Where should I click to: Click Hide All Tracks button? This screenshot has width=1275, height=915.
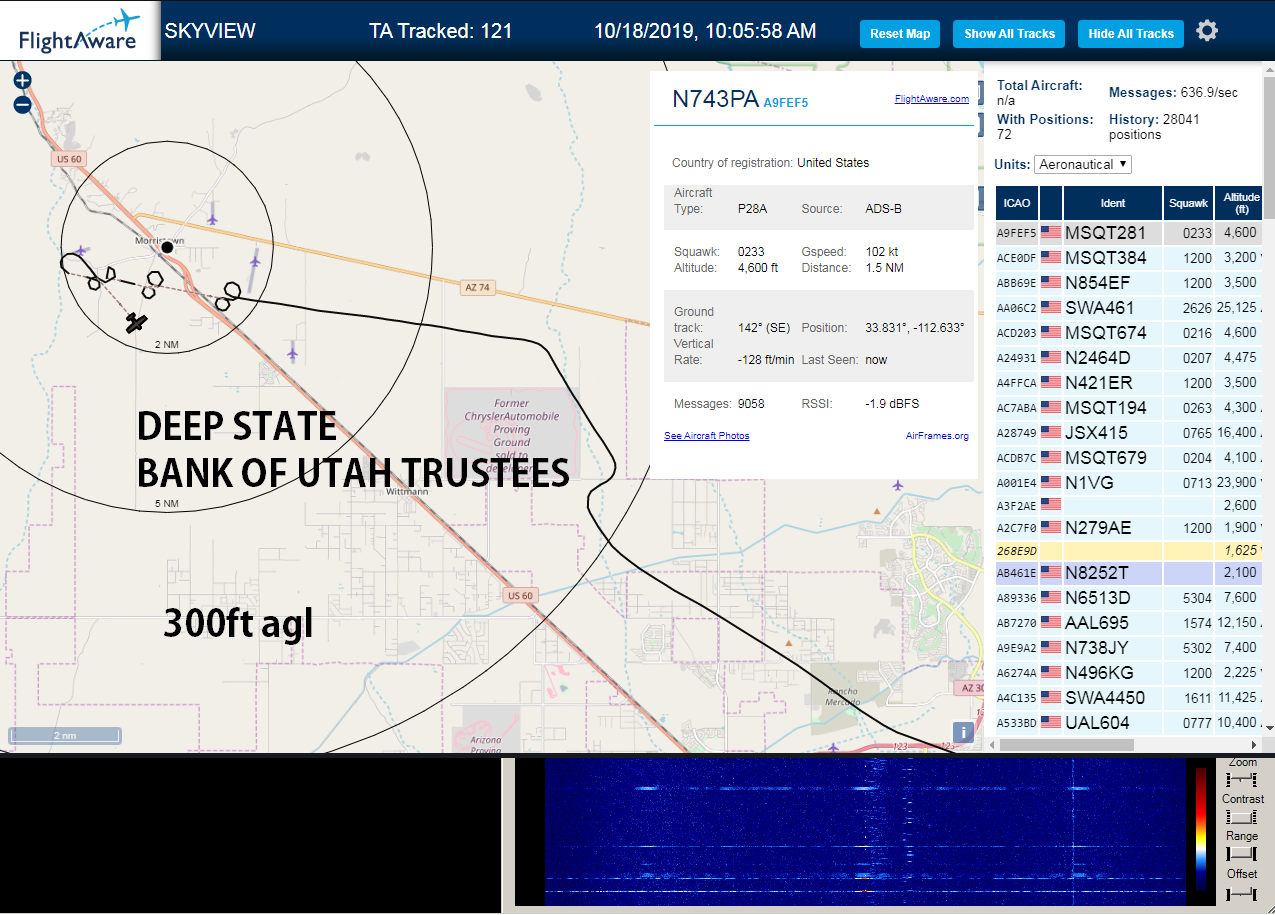(x=1131, y=33)
